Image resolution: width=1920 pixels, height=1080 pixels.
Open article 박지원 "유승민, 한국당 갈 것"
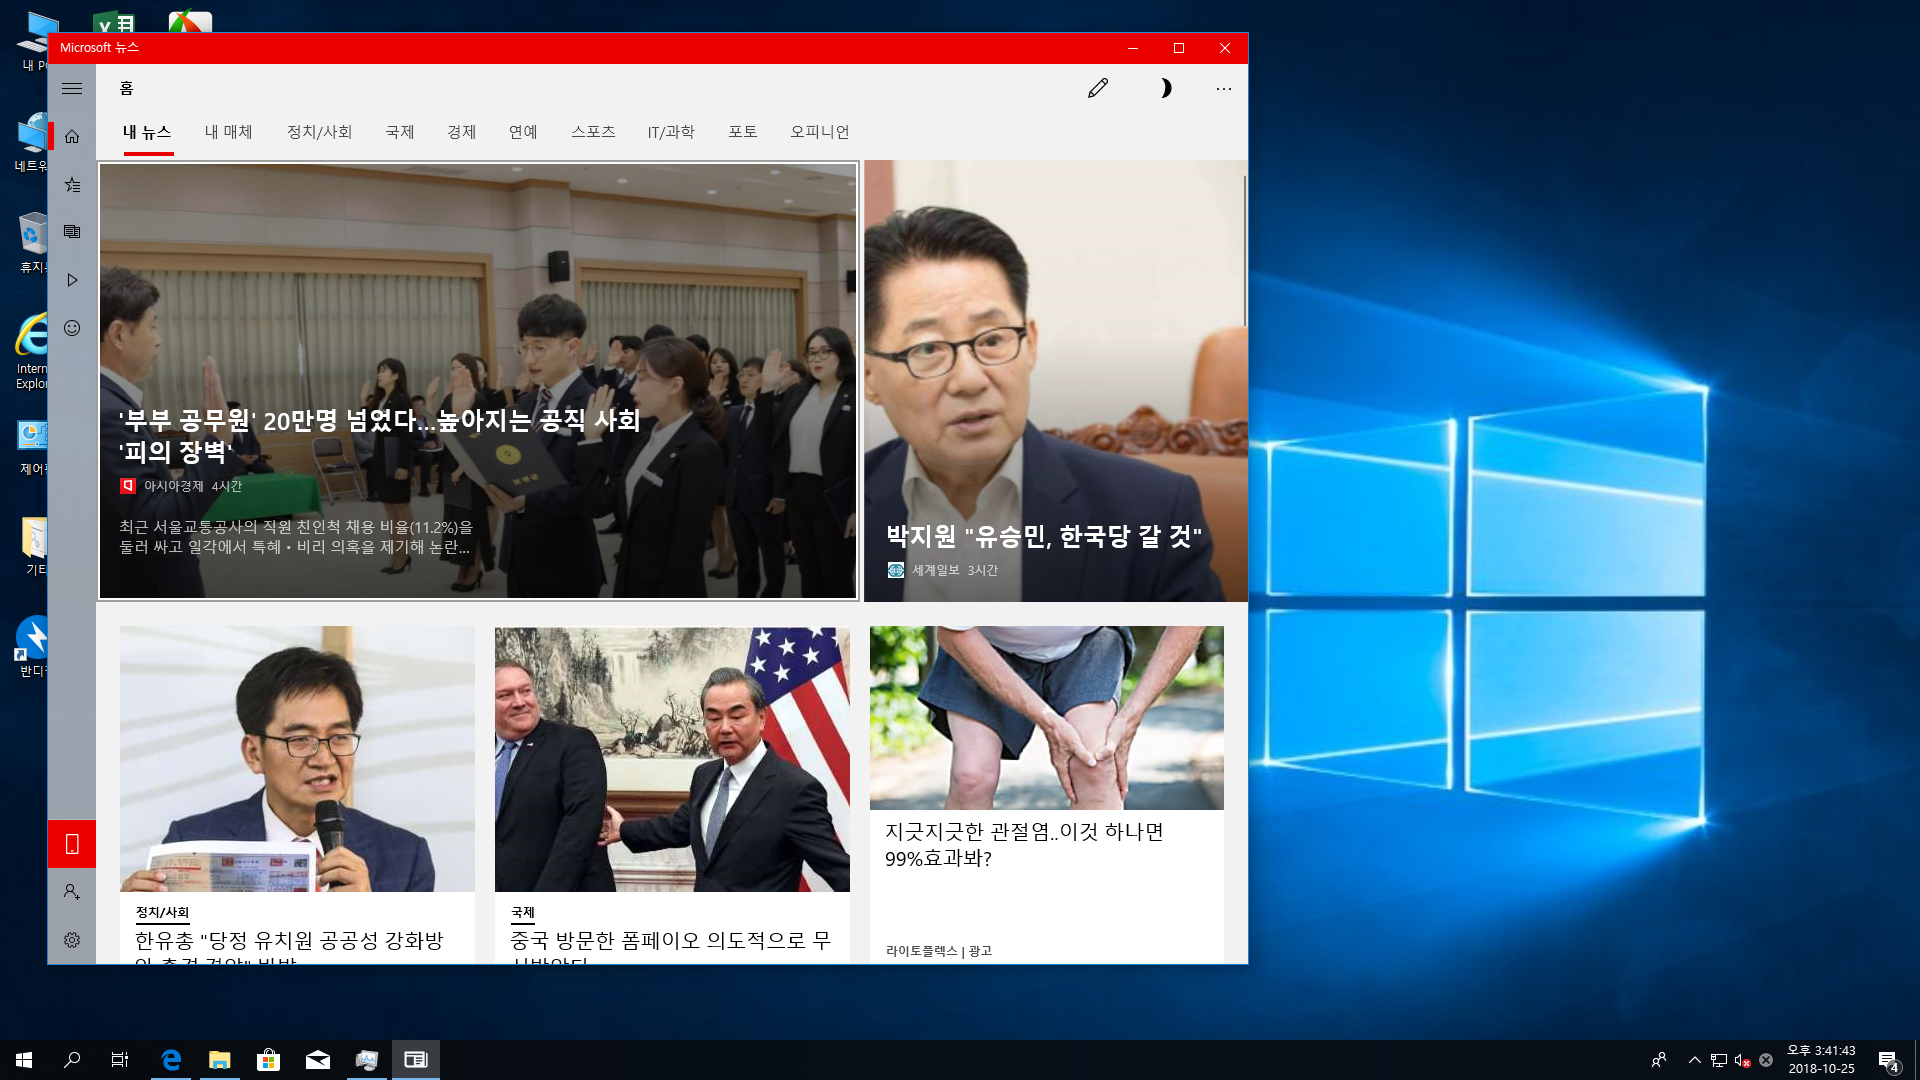[x=1043, y=536]
